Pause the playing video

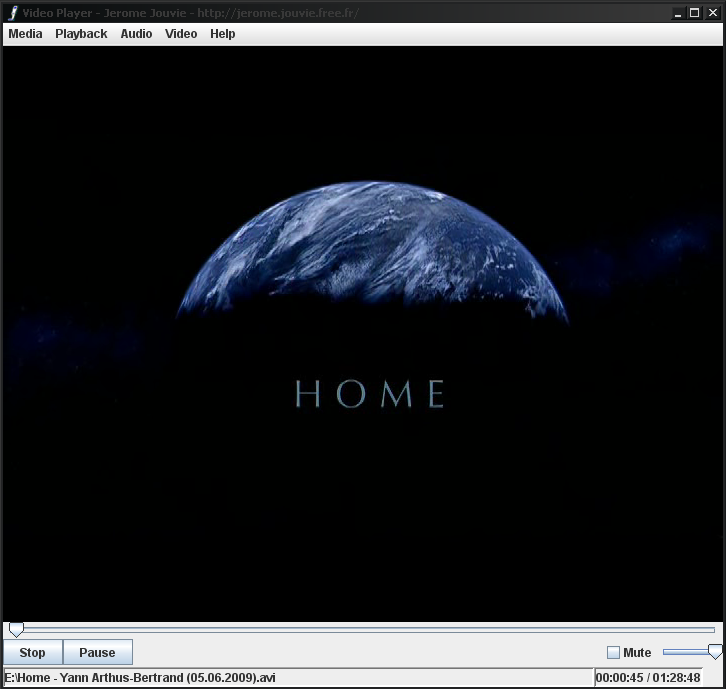click(97, 652)
